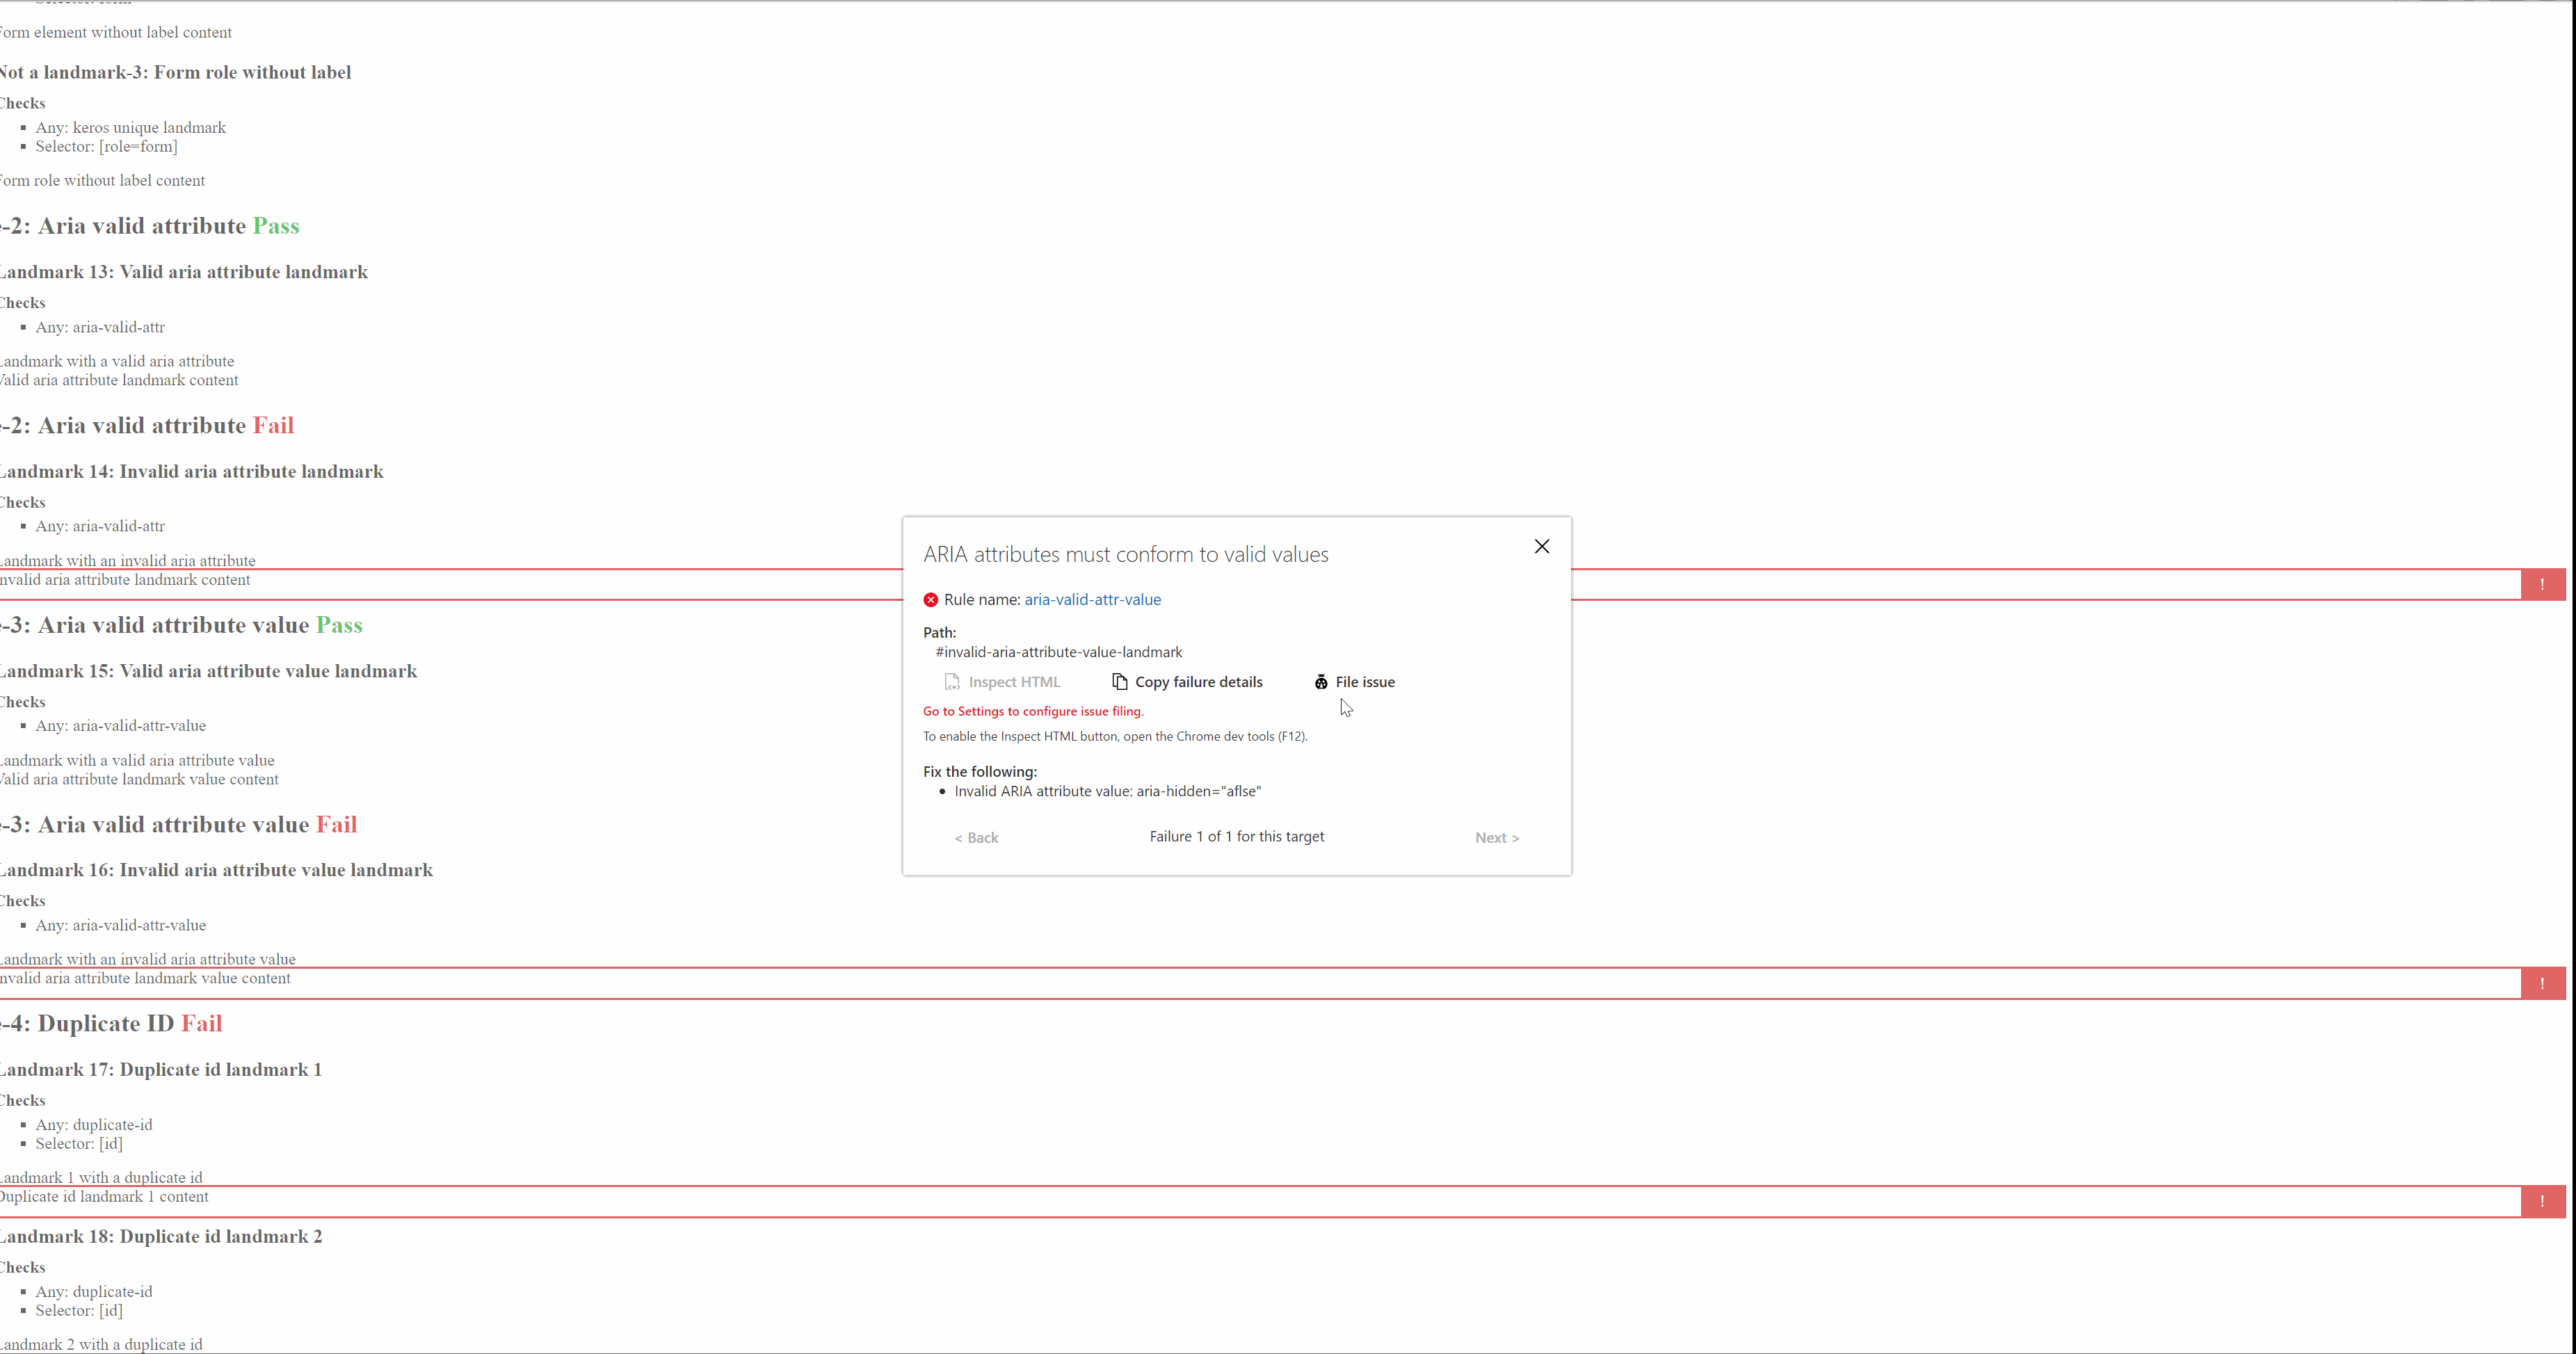Click the exclamation badge on the invalid aria attribute row
Screen dimensions: 2576x1354
click(x=2543, y=584)
